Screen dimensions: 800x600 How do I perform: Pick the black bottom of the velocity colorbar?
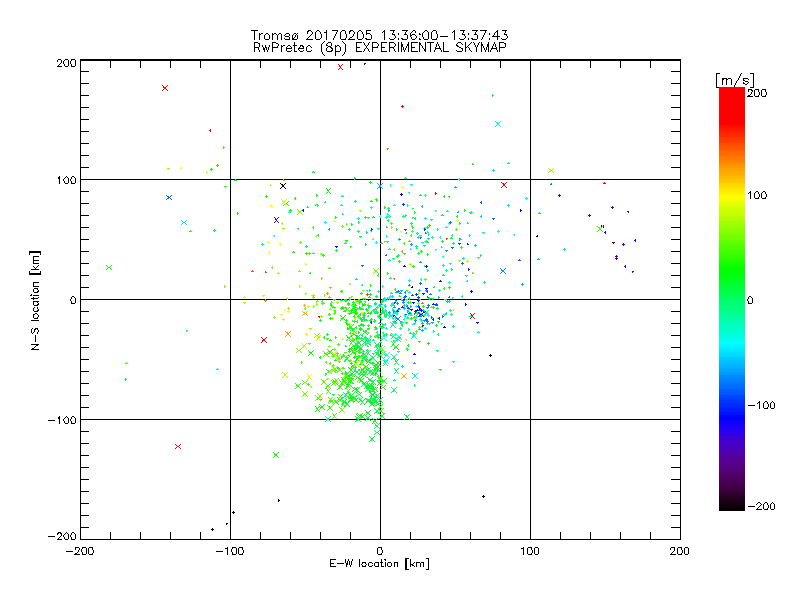732,503
